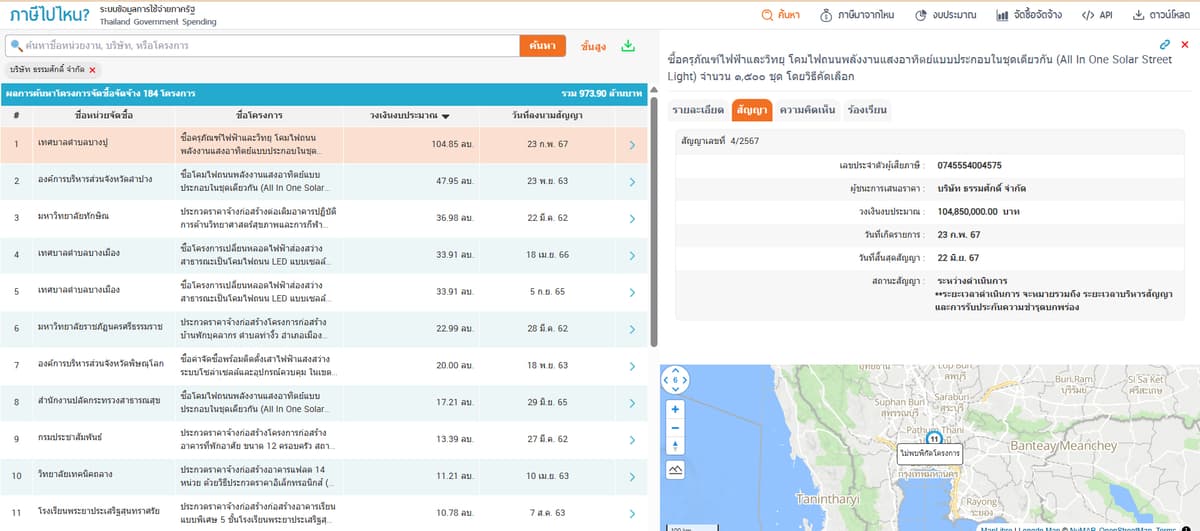This screenshot has width=1200, height=531.
Task: Sort by วงเงินงบประมาณ column arrow
Action: pyautogui.click(x=445, y=116)
